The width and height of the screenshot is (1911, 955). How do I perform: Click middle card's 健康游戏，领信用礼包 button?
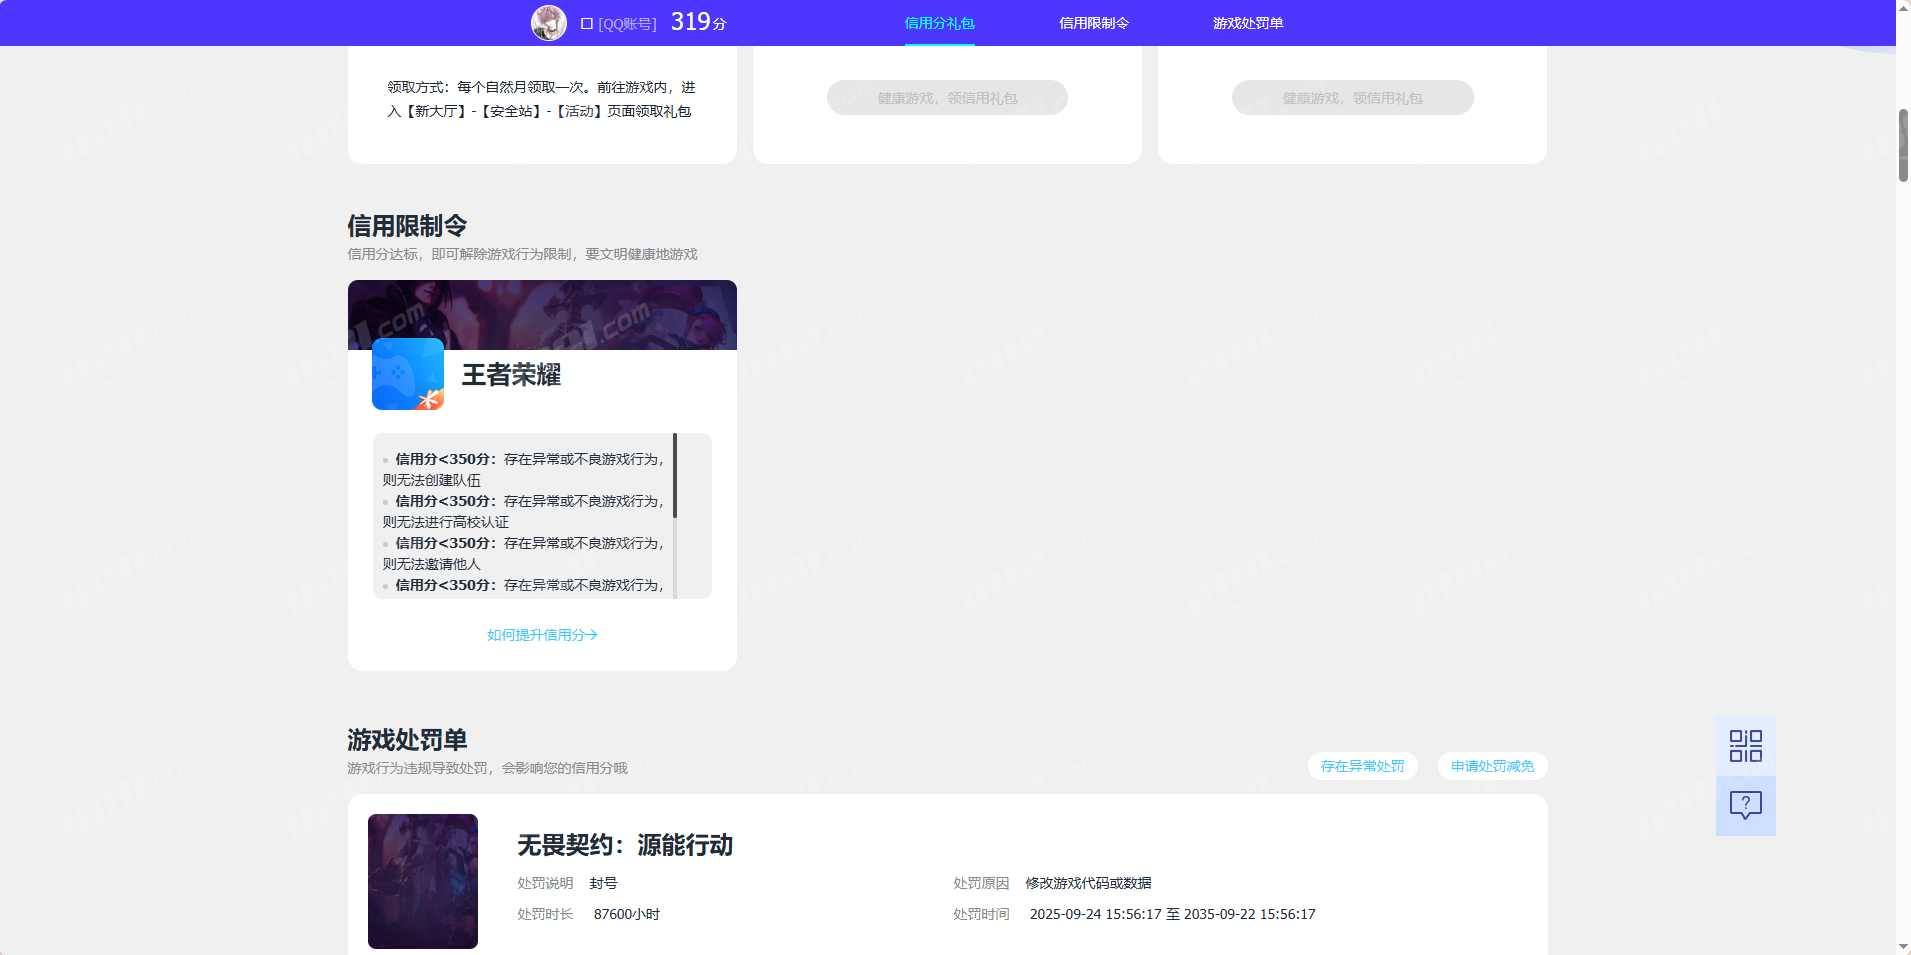[947, 98]
